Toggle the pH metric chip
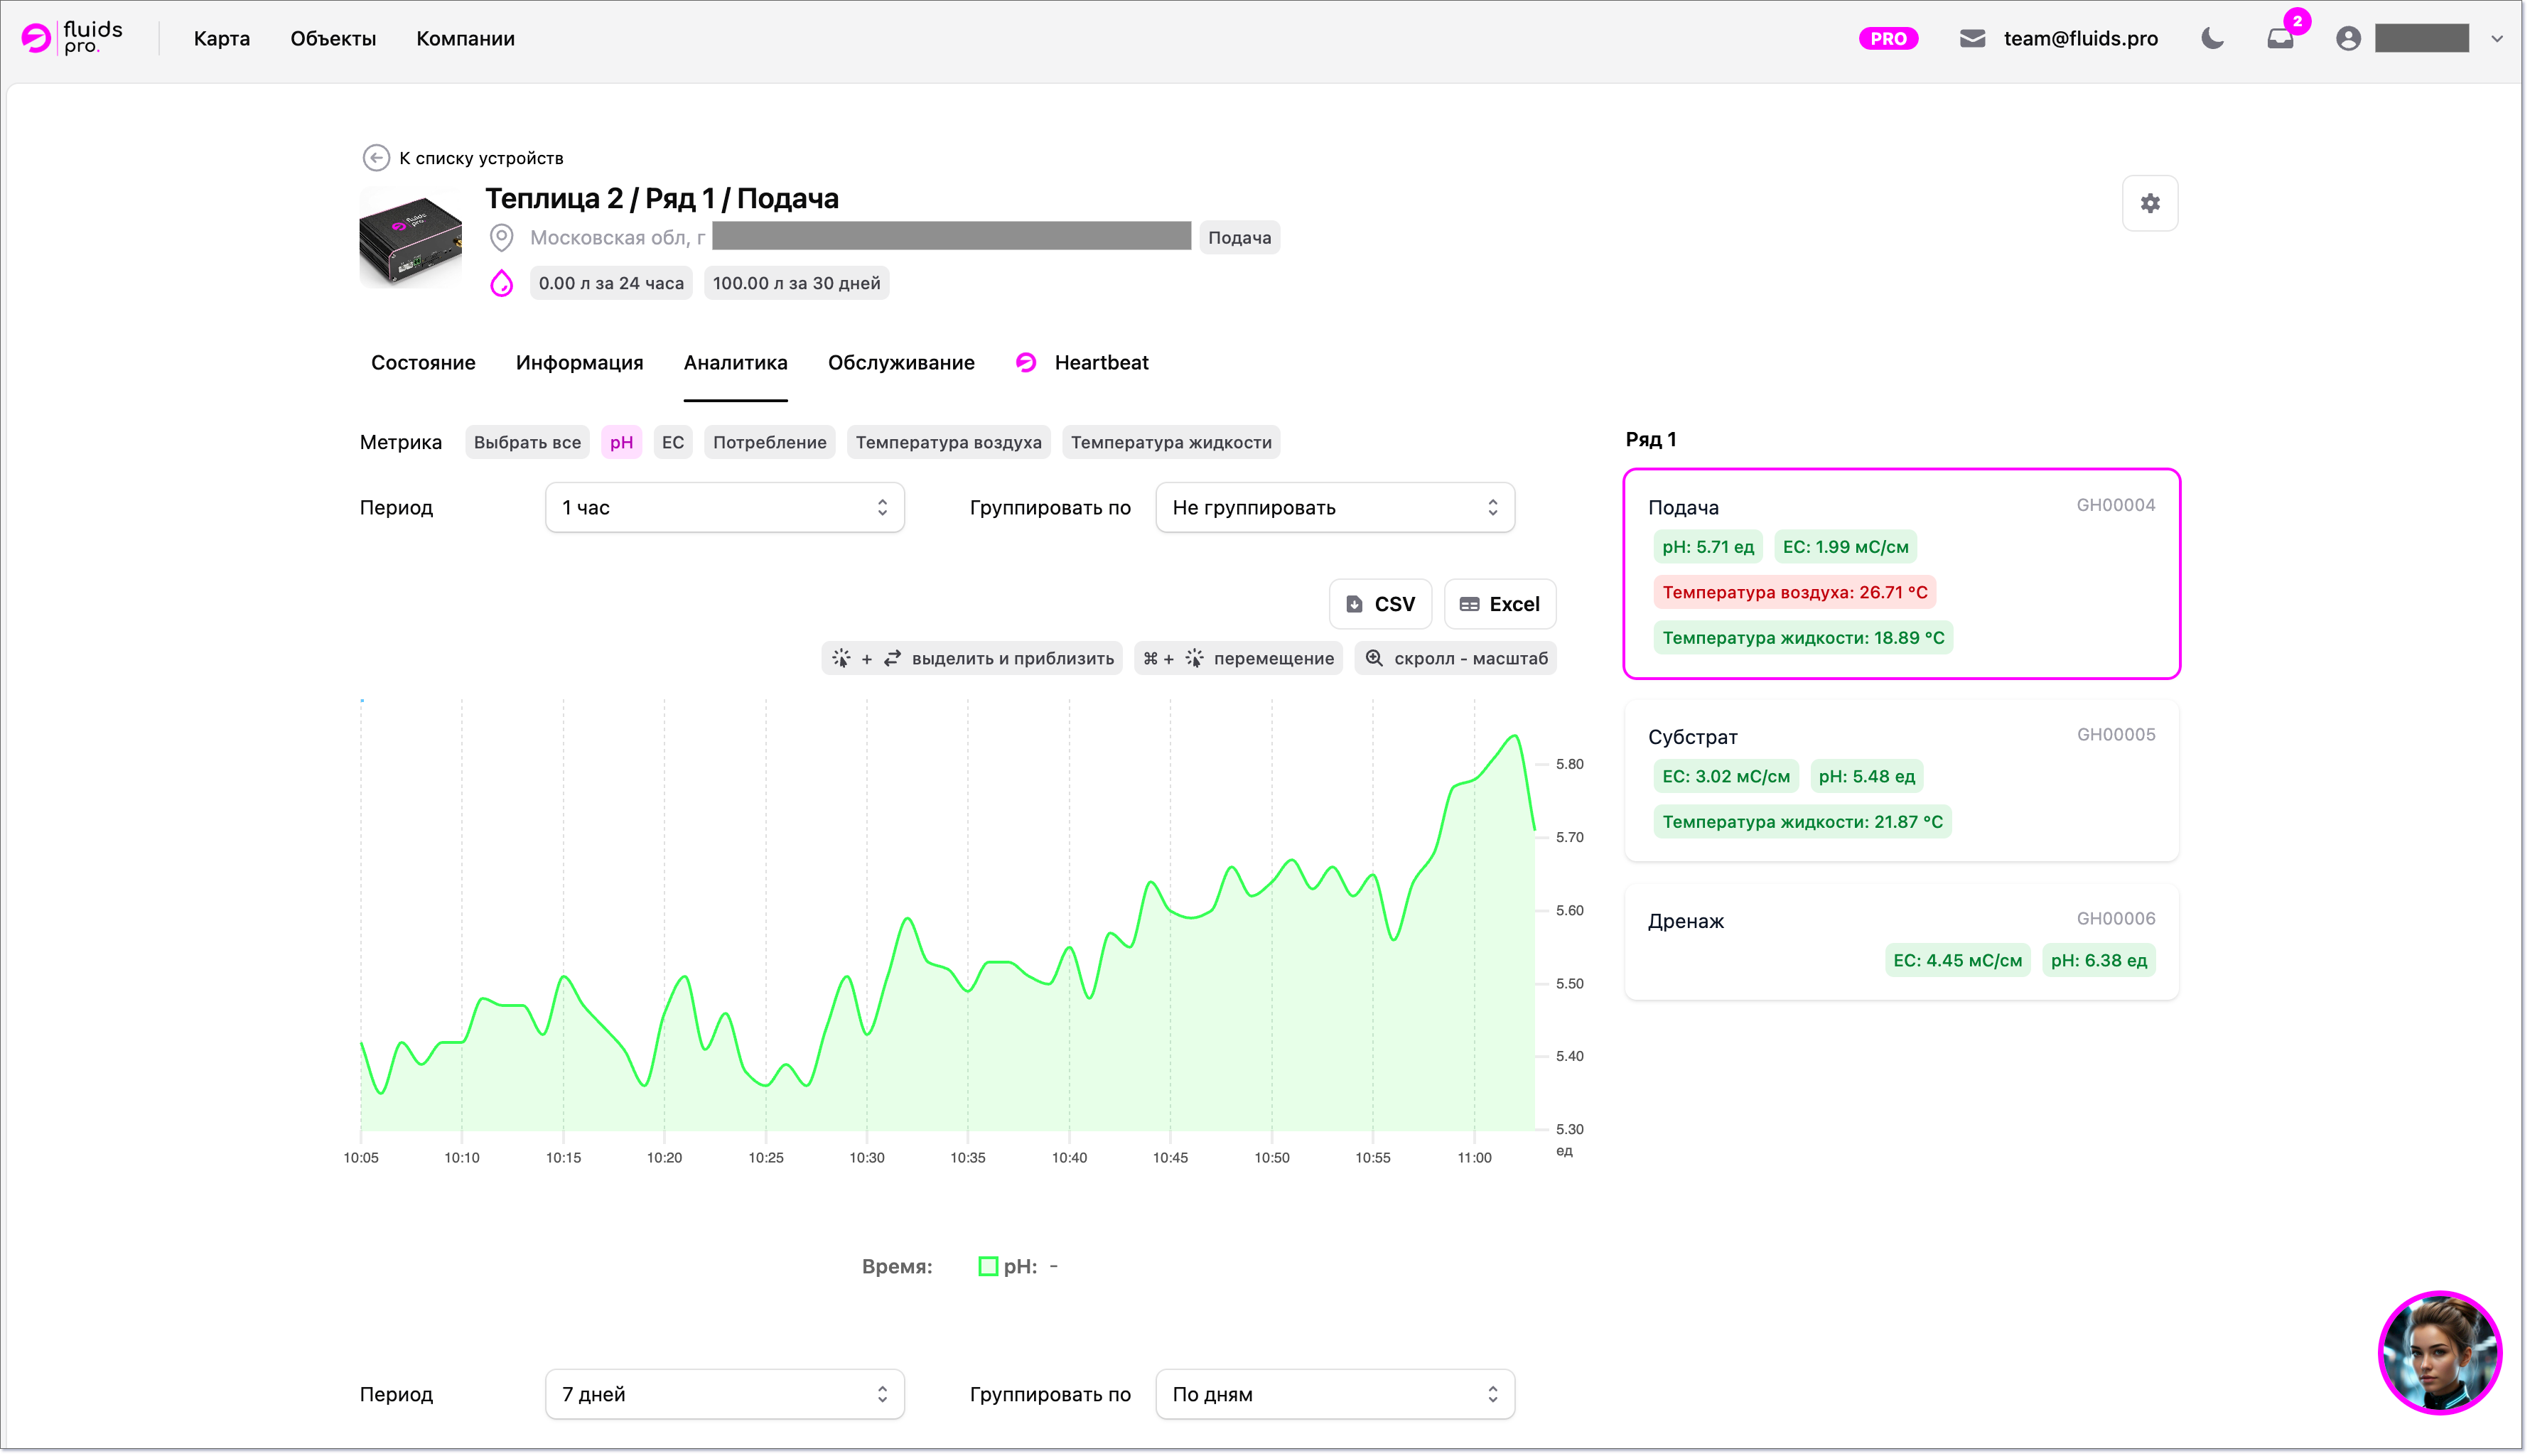The image size is (2530, 1456). tap(621, 442)
